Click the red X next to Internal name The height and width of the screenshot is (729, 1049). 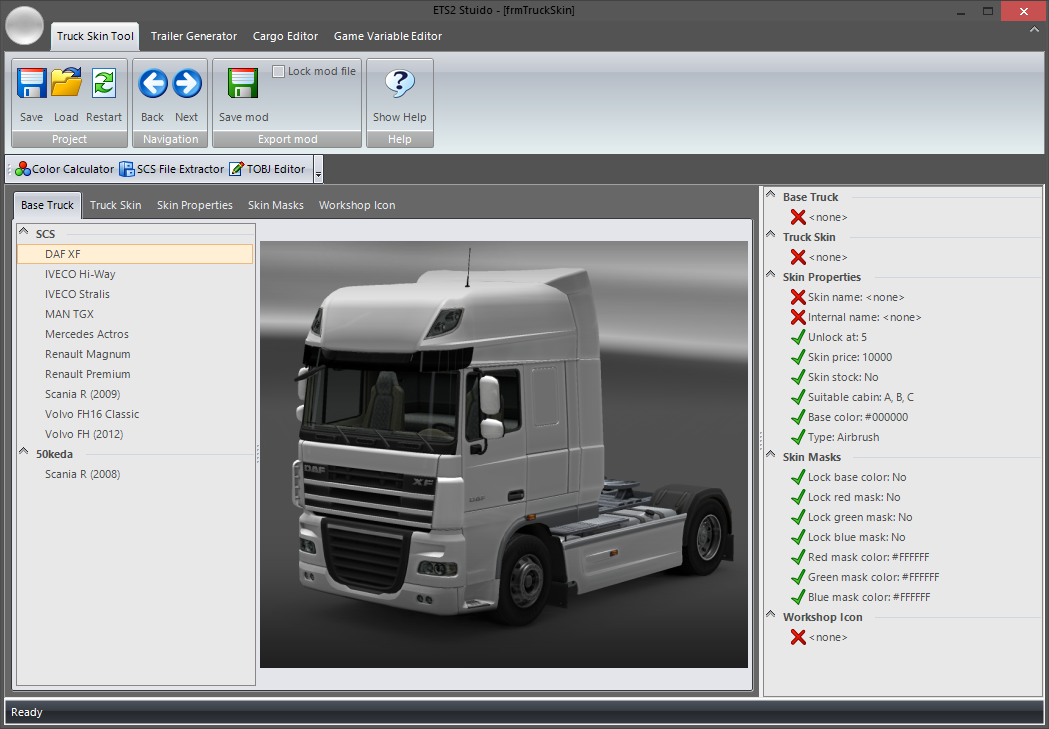pos(797,317)
